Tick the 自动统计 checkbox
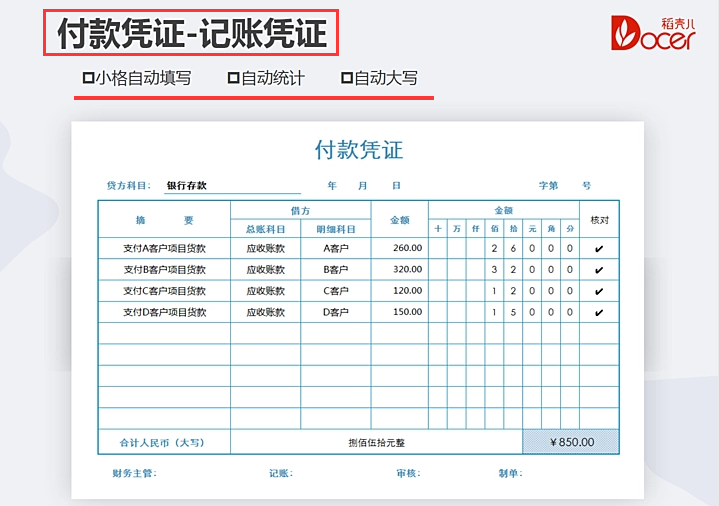 pos(233,78)
